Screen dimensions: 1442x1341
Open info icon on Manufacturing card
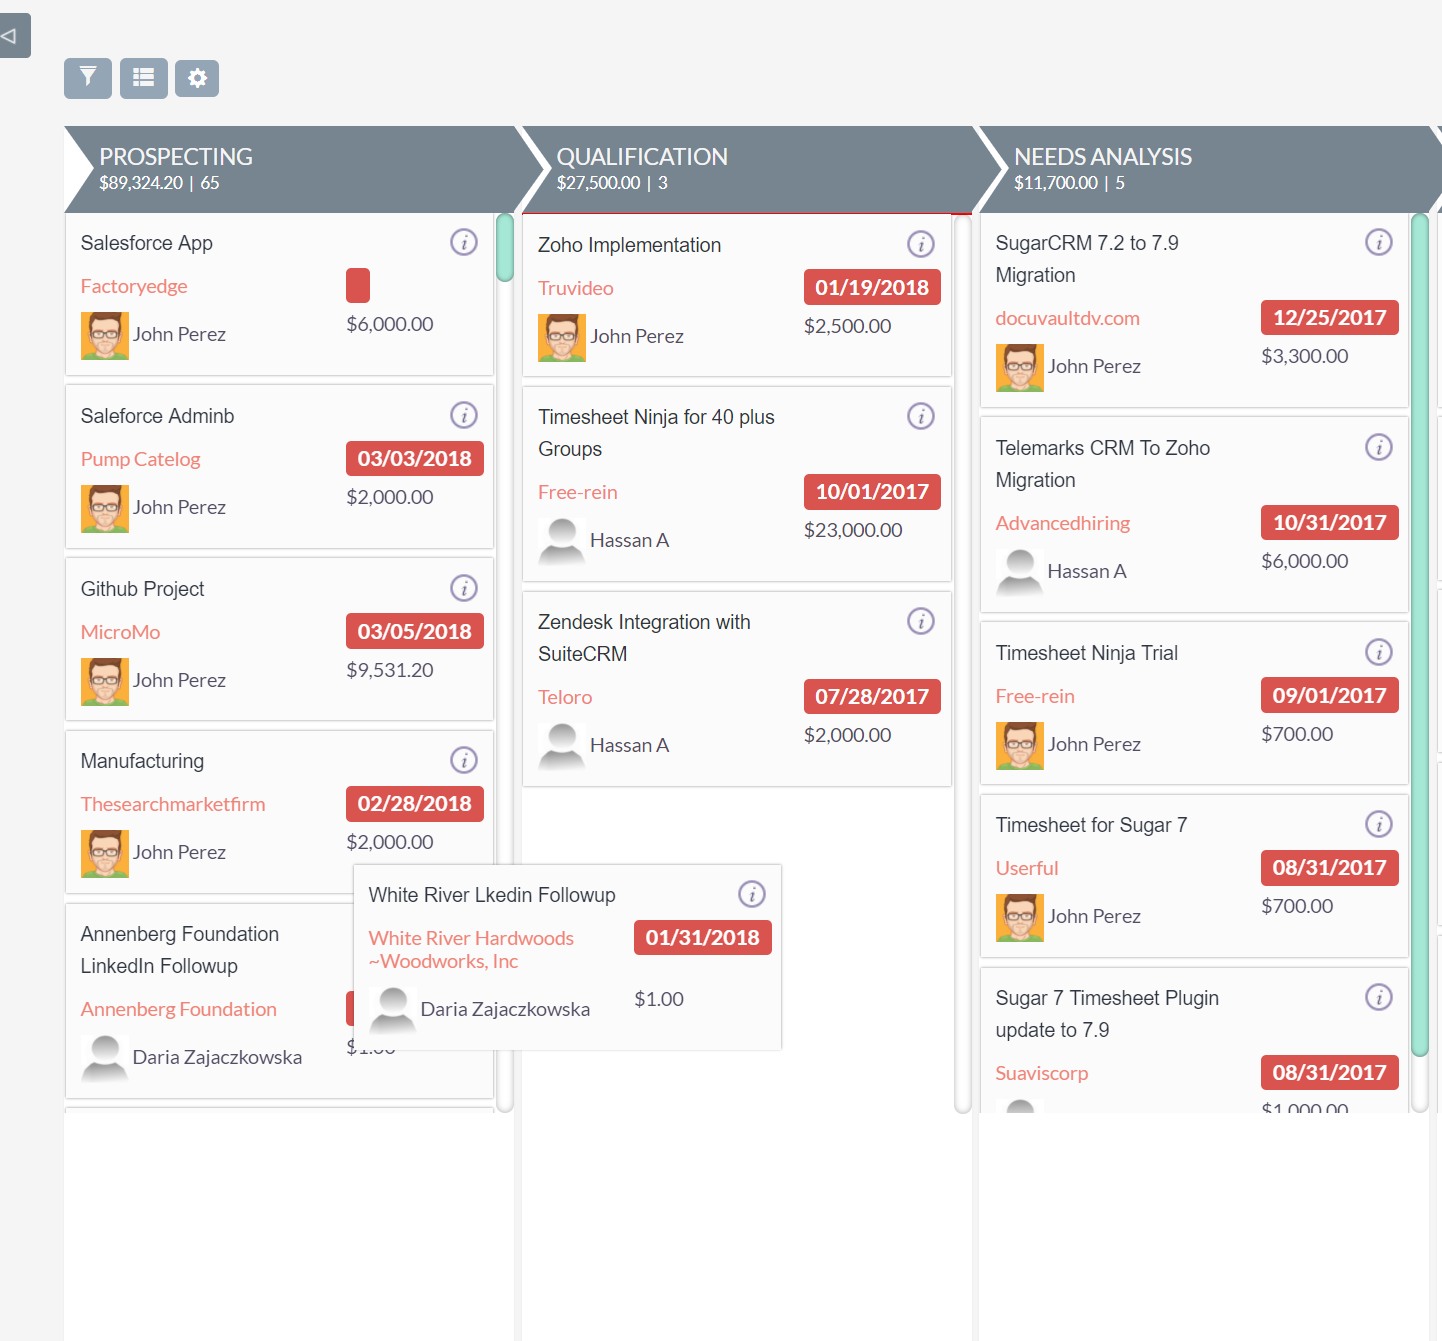[464, 760]
